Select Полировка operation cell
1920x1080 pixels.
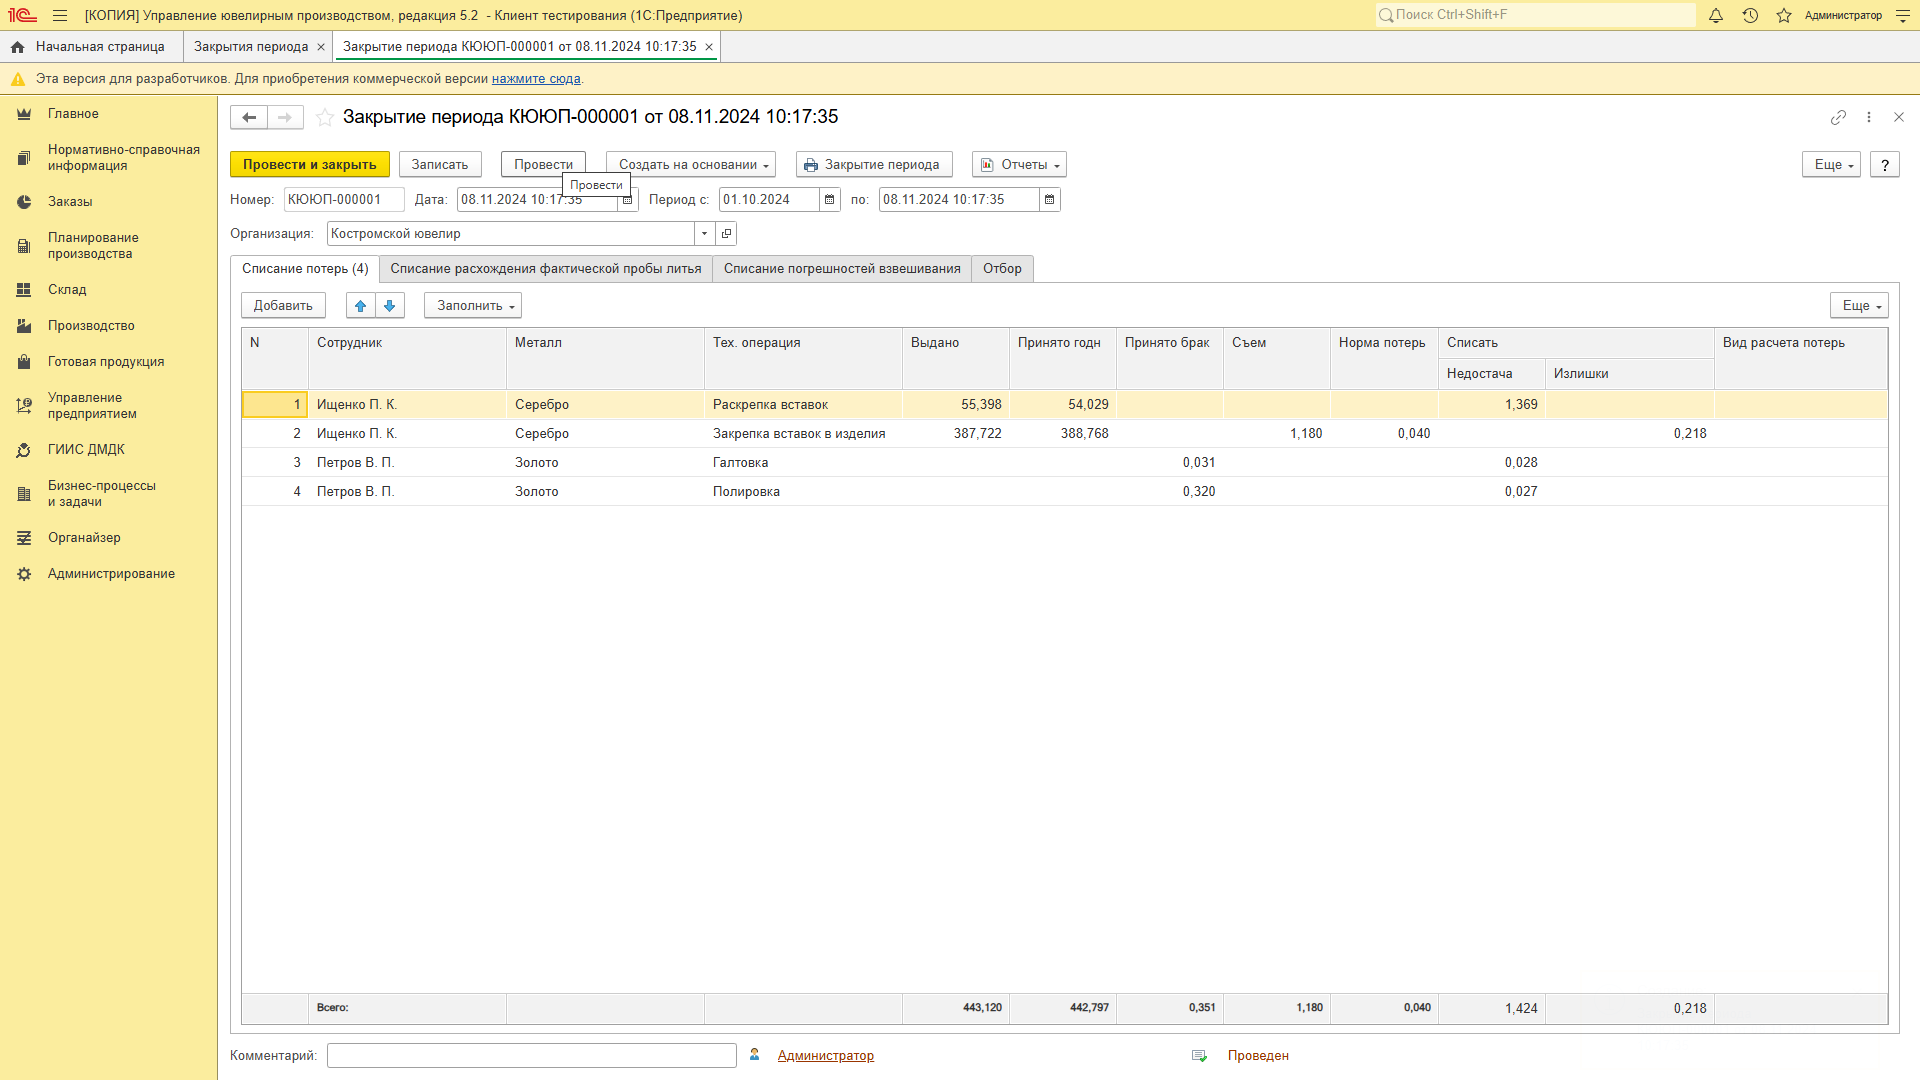[803, 492]
